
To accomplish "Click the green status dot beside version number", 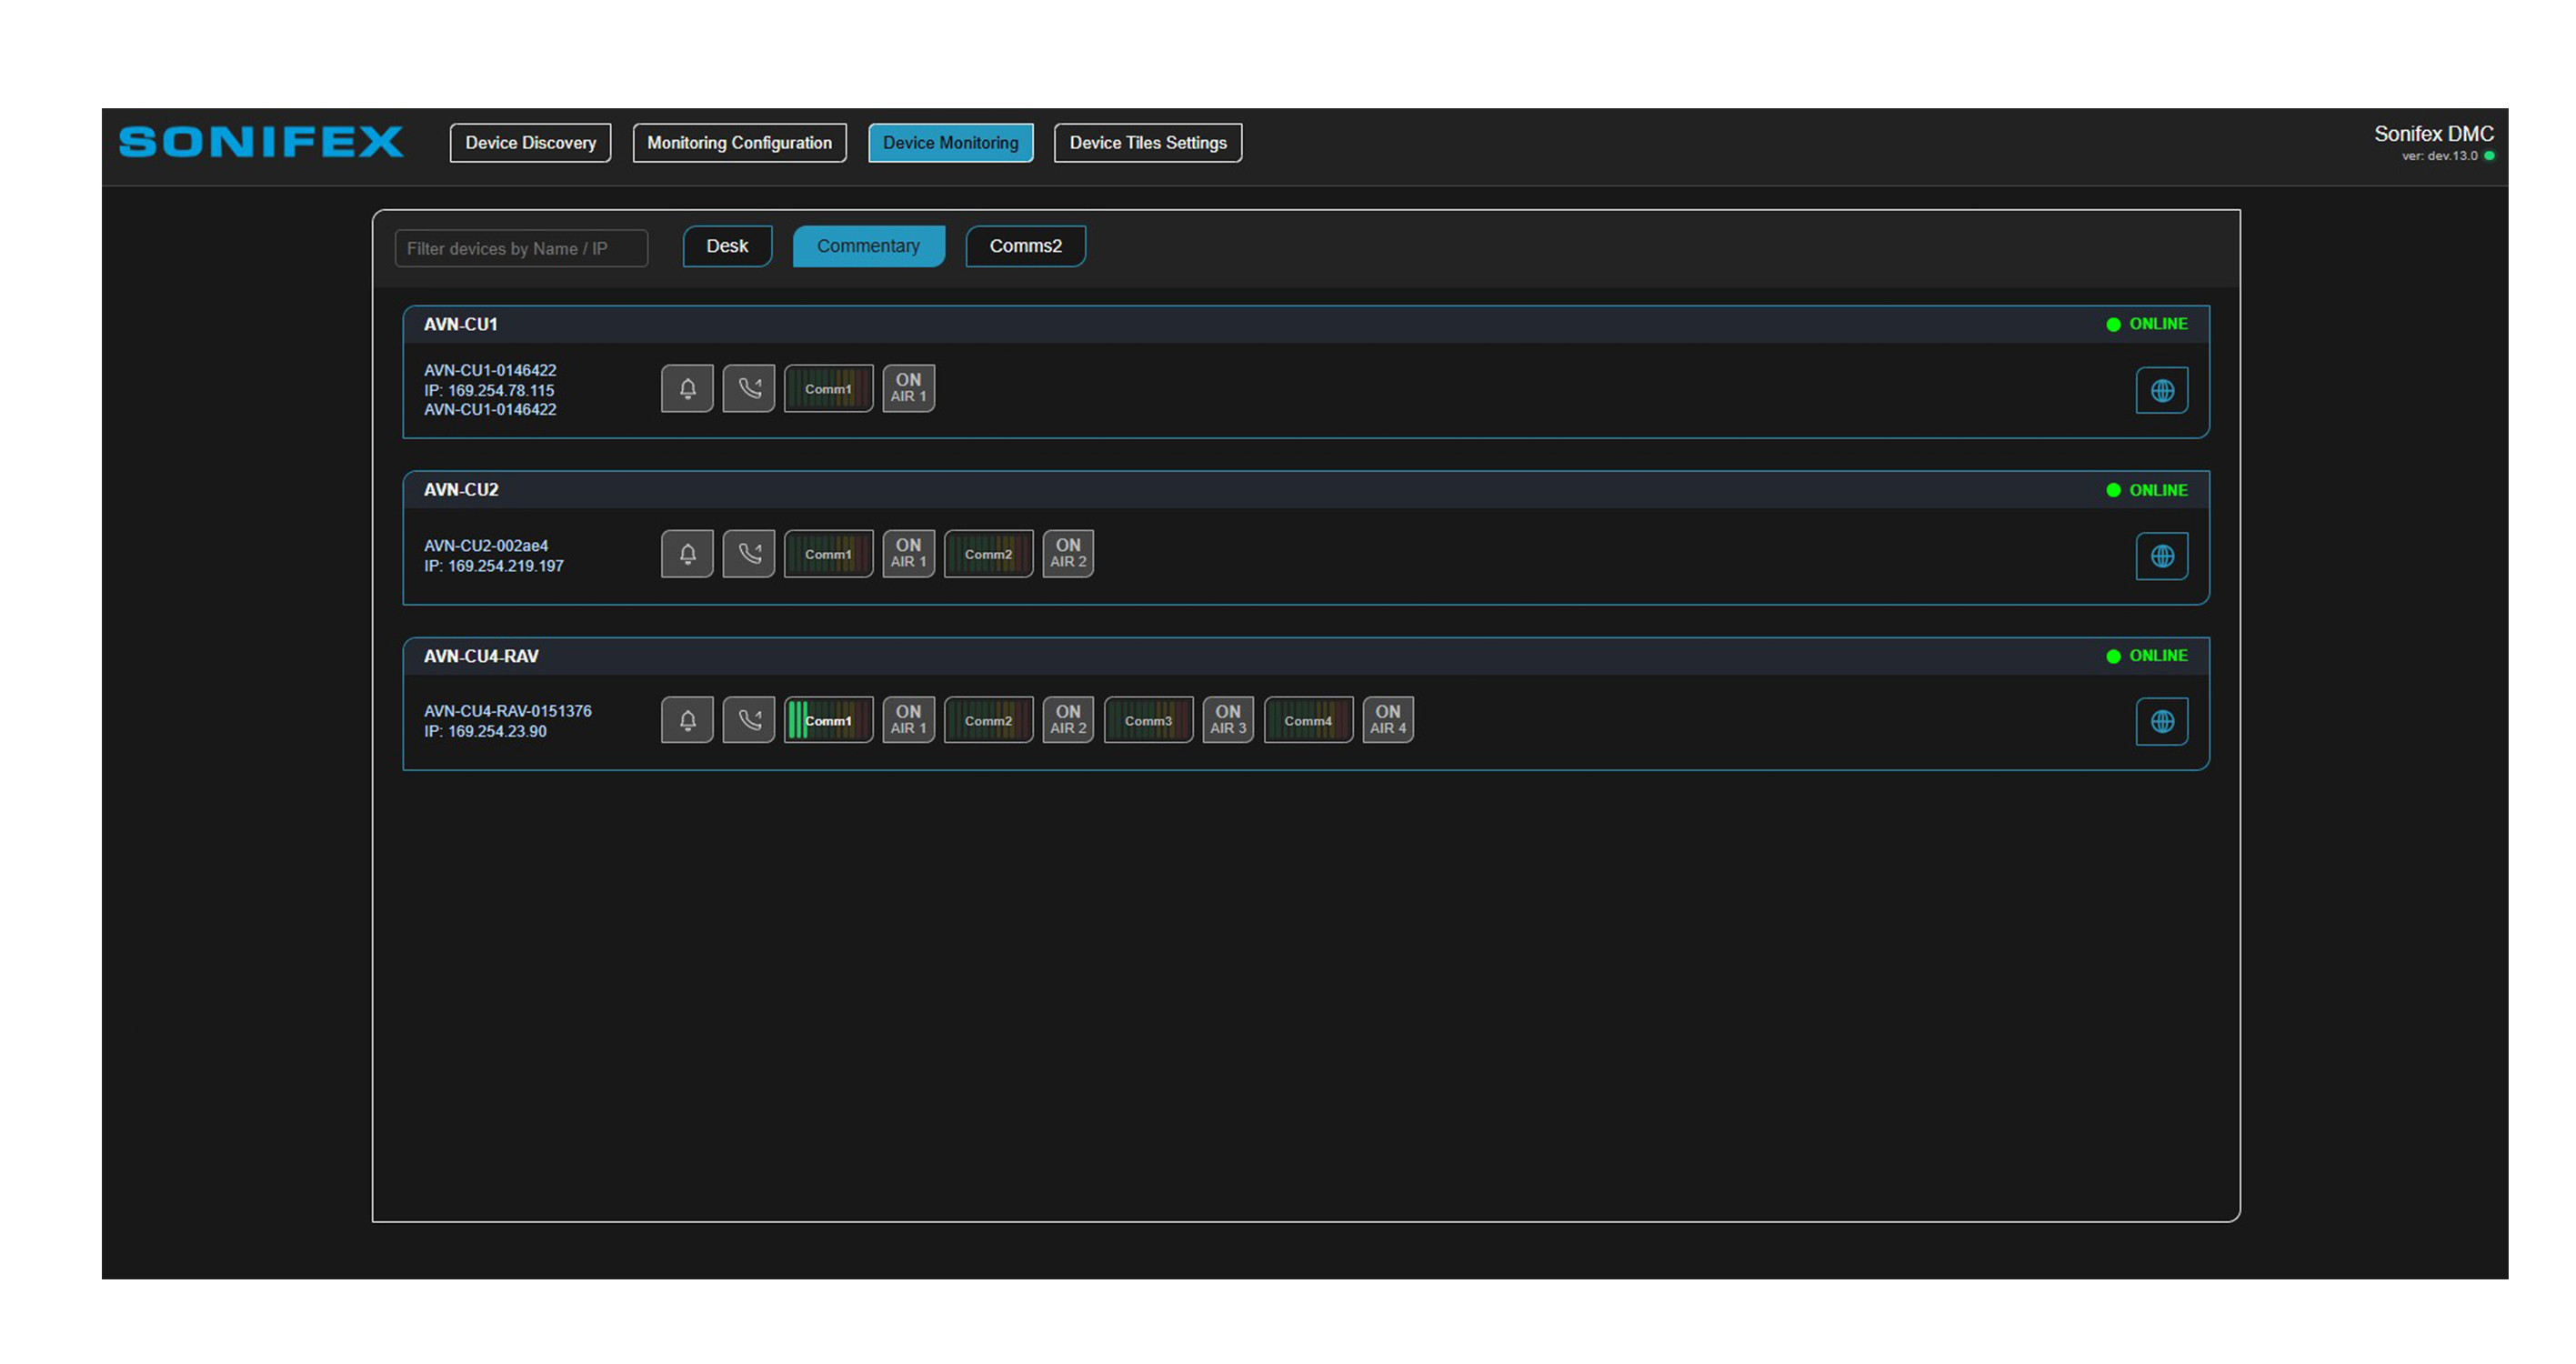I will pyautogui.click(x=2489, y=156).
